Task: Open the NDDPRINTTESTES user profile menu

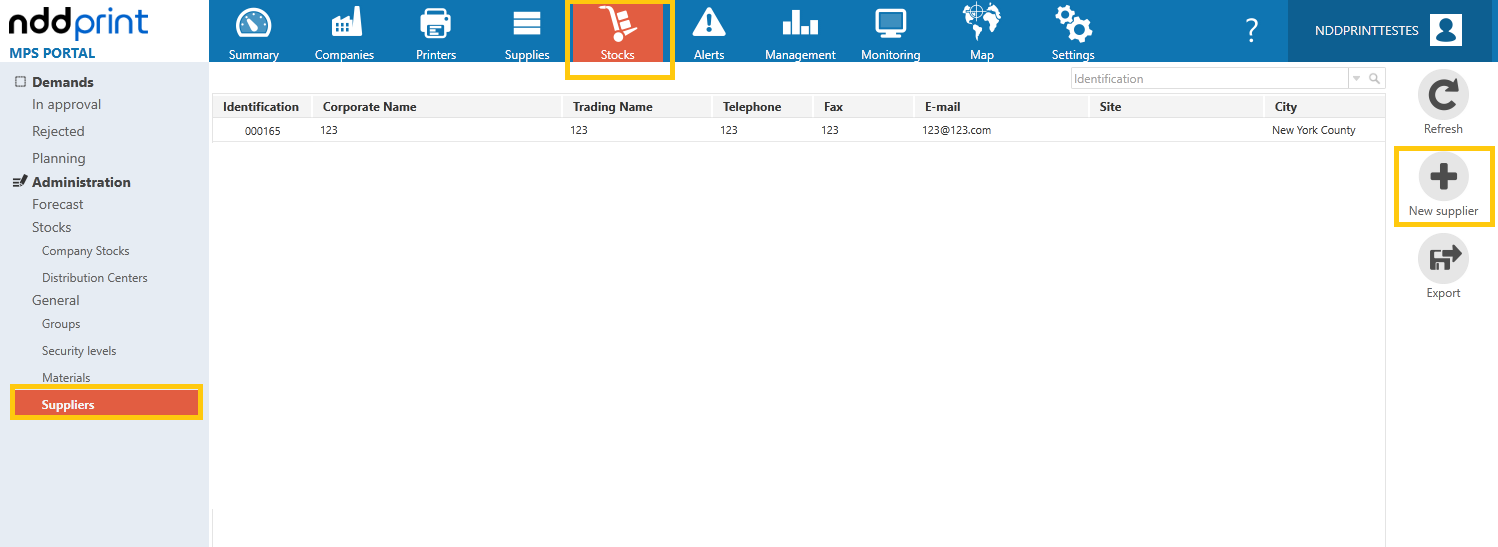Action: coord(1392,31)
